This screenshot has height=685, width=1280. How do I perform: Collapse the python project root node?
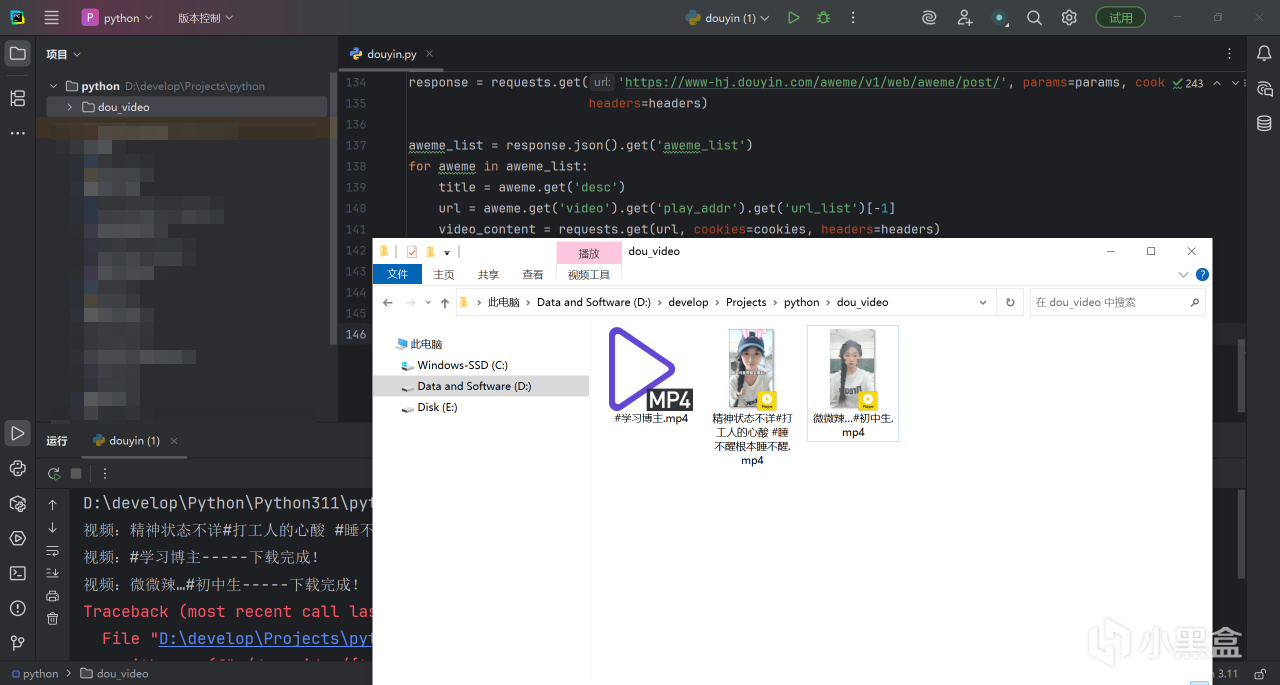[x=54, y=86]
